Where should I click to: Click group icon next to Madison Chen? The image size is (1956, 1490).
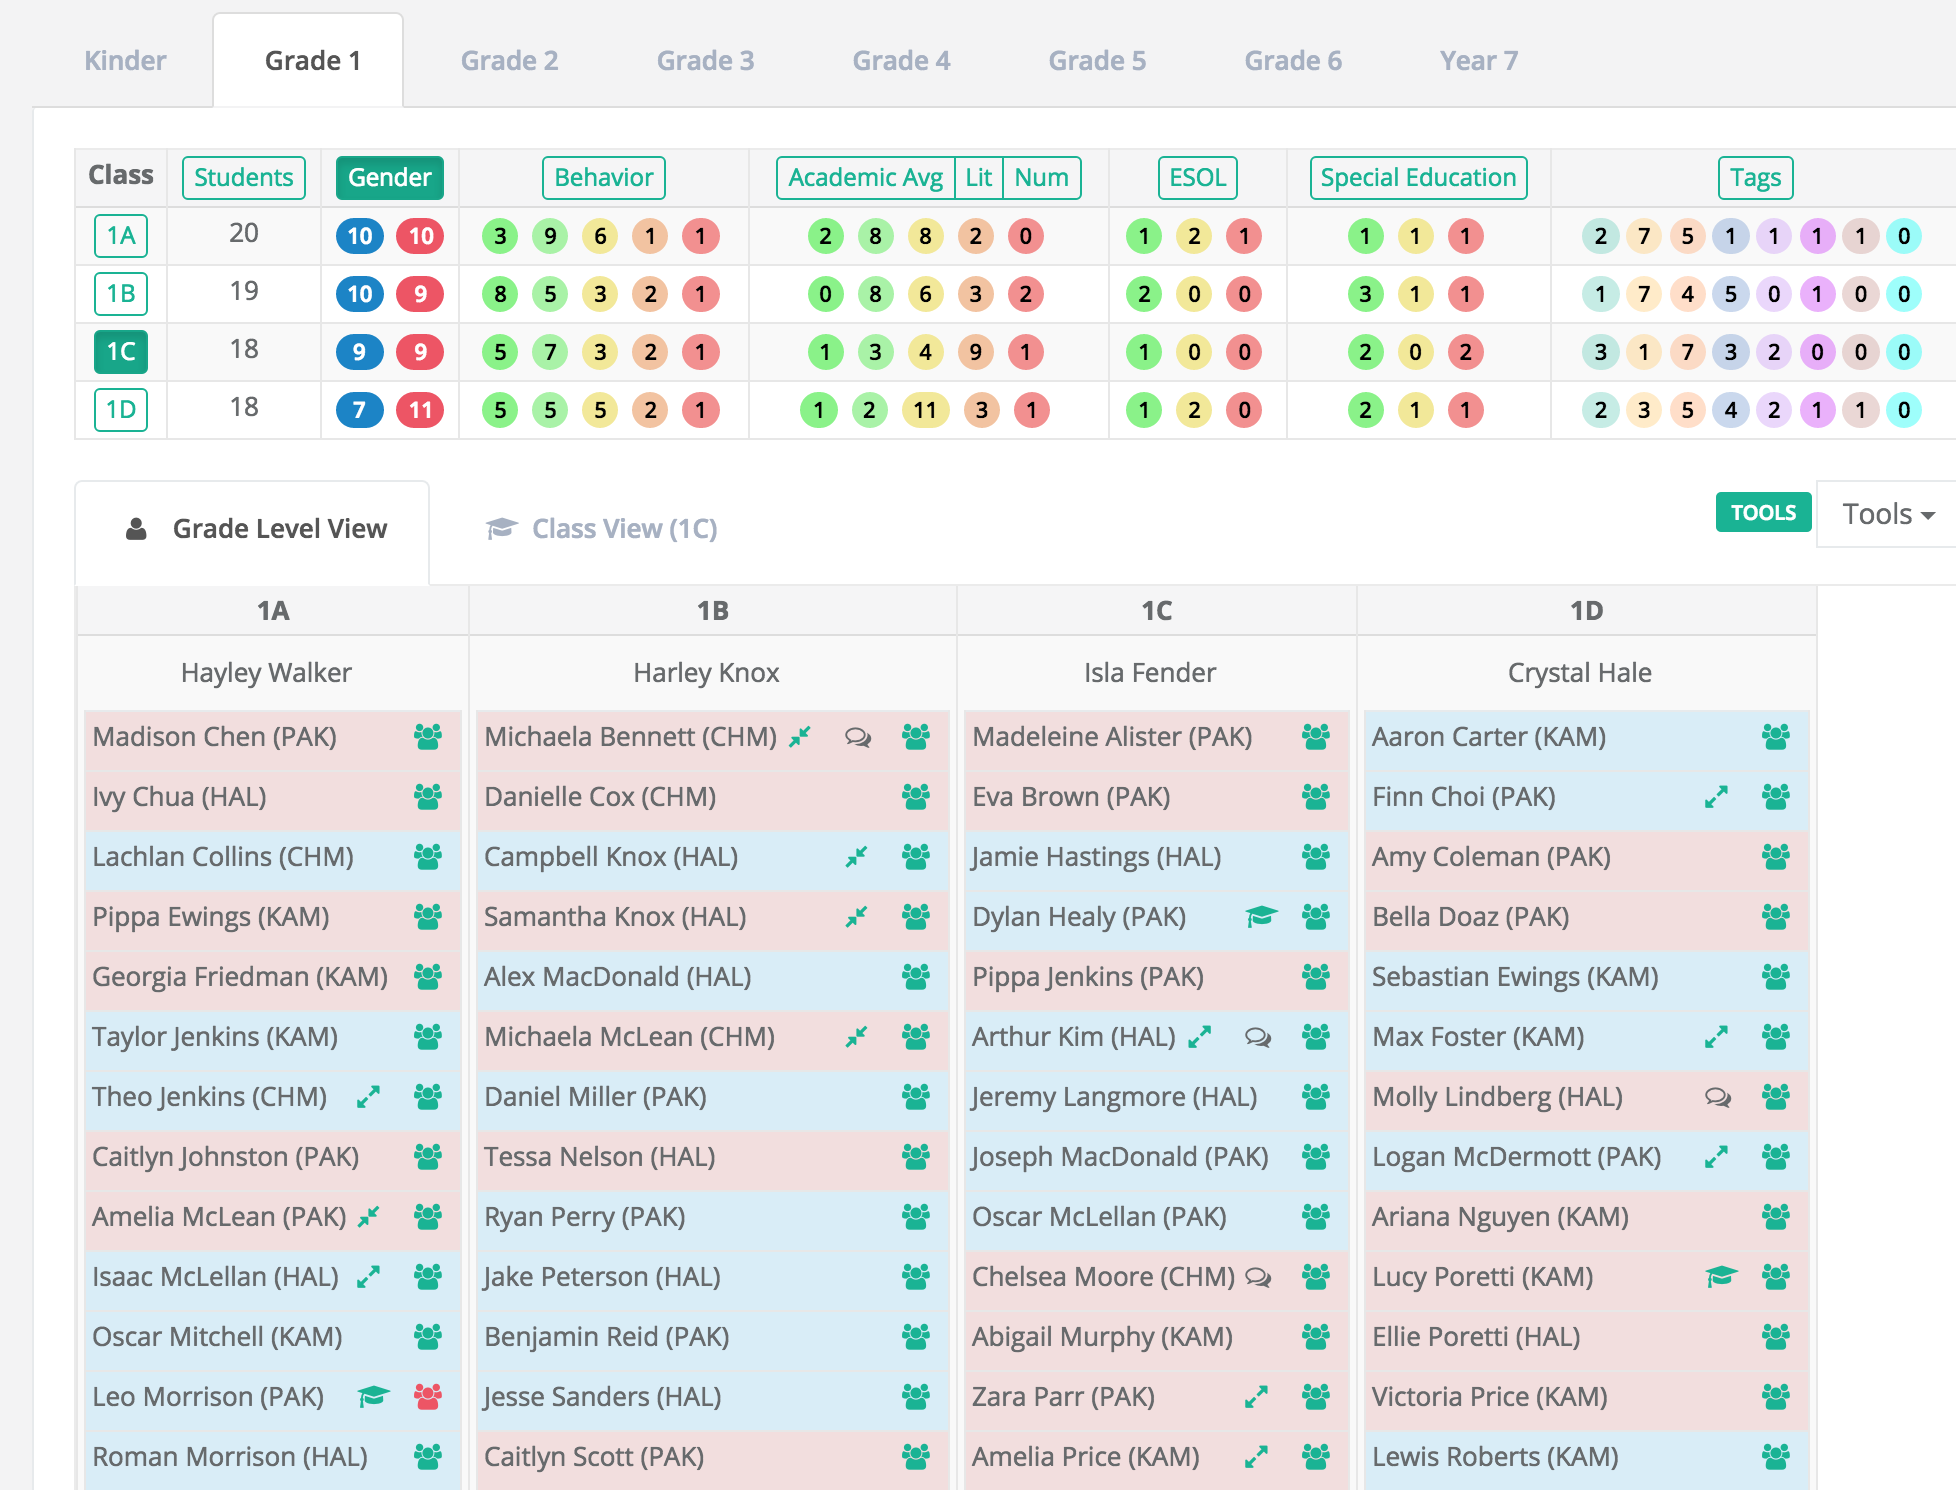[x=428, y=737]
